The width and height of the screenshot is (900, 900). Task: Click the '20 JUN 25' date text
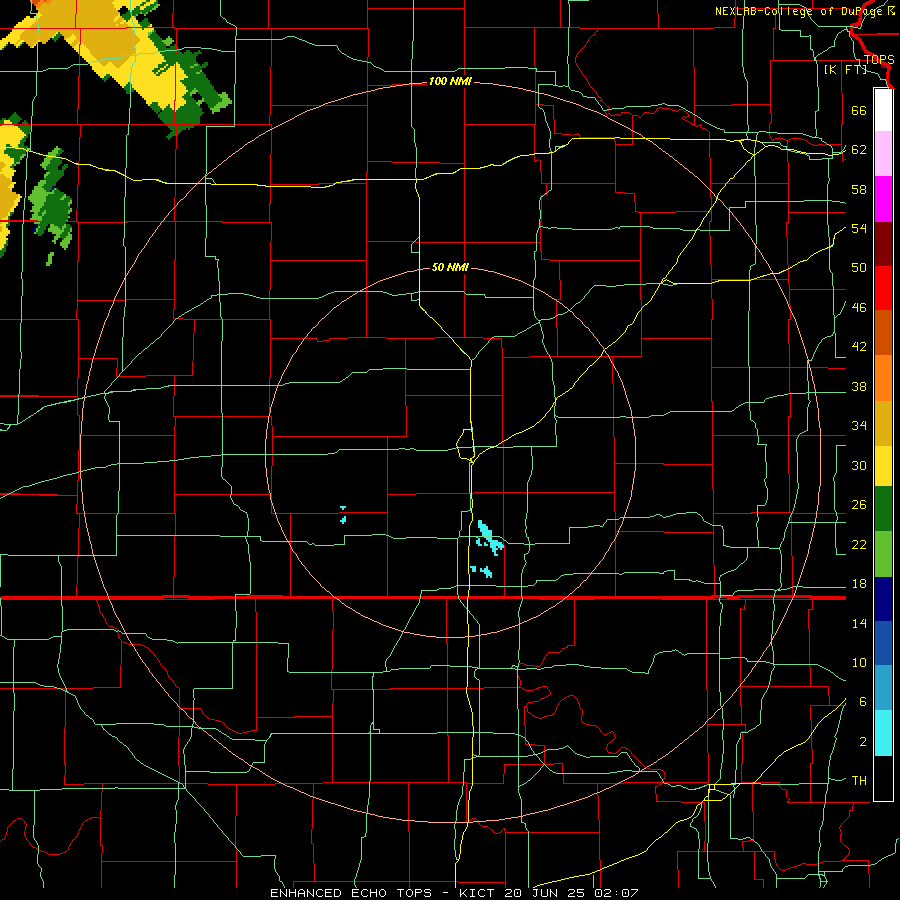click(546, 893)
